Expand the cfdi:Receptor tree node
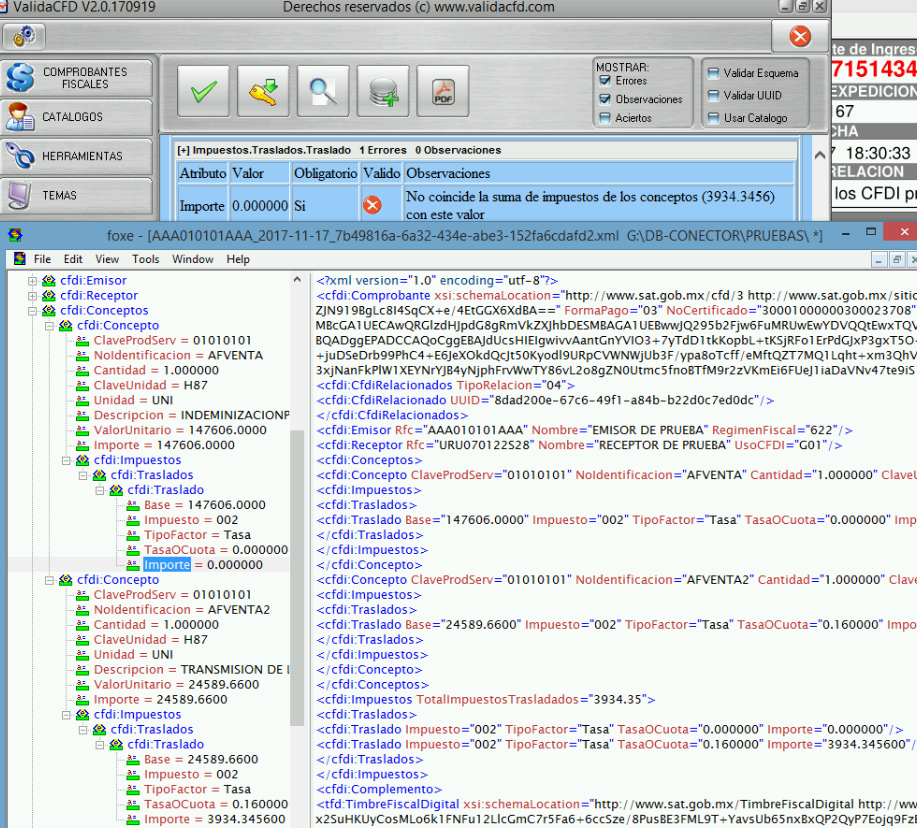This screenshot has height=828, width=917. [33, 296]
